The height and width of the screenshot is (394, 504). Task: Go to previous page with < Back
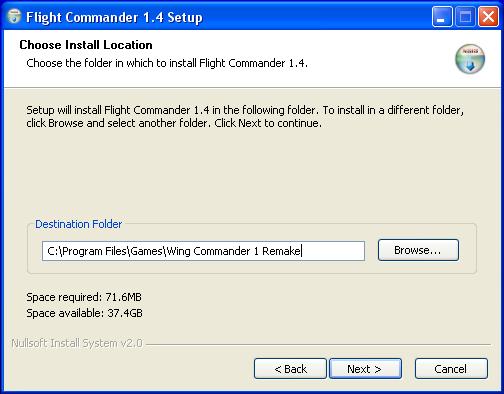pyautogui.click(x=290, y=369)
